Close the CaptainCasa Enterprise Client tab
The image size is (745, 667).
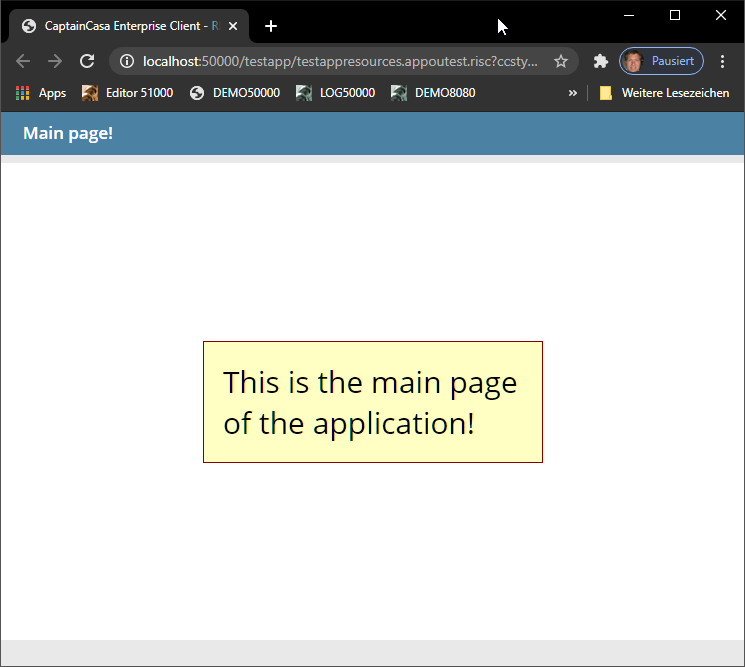(x=233, y=26)
